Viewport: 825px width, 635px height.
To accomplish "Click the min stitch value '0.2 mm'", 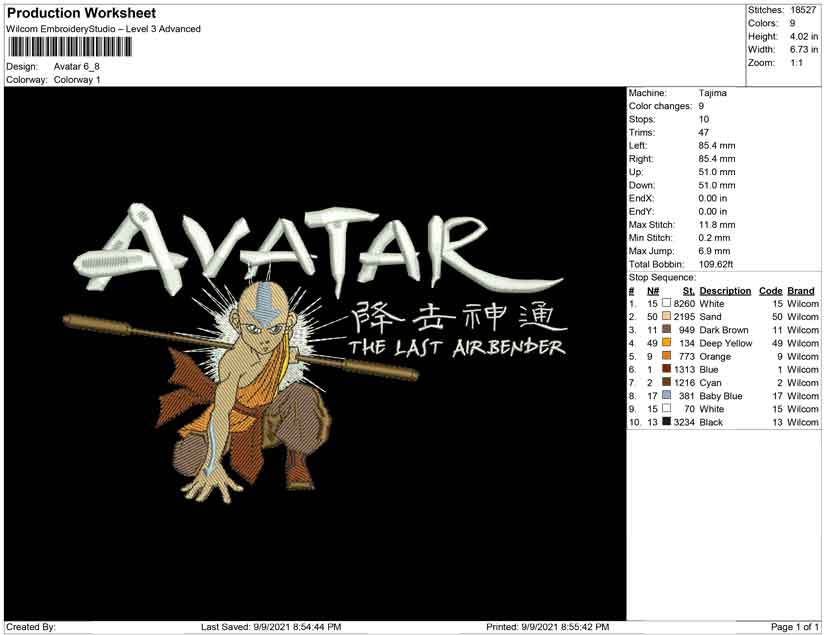I will point(715,238).
